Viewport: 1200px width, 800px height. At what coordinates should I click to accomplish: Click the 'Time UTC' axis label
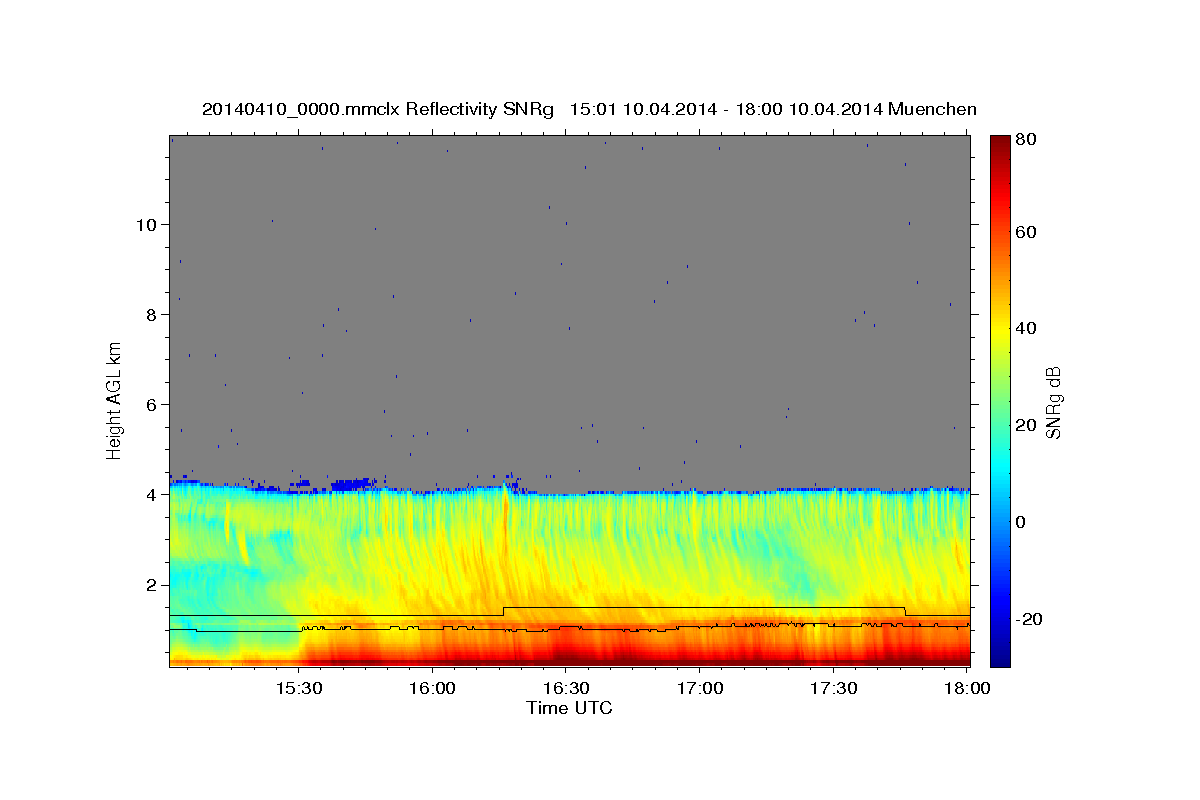[x=569, y=708]
